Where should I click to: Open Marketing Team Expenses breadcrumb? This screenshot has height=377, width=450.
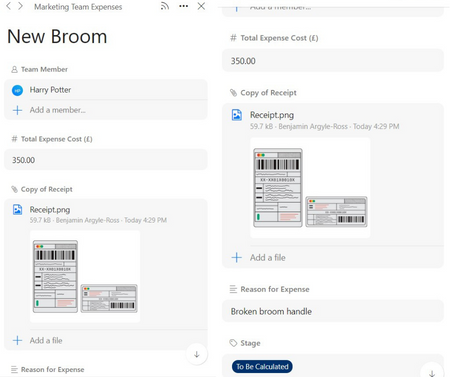pos(78,7)
